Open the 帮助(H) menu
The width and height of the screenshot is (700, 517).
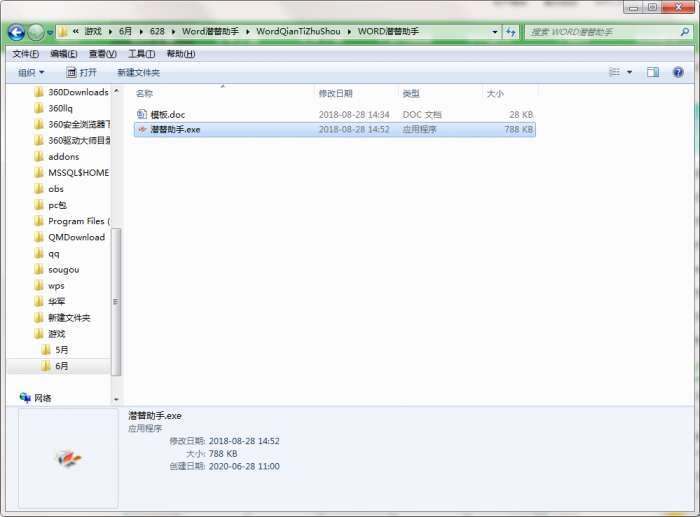(x=181, y=54)
